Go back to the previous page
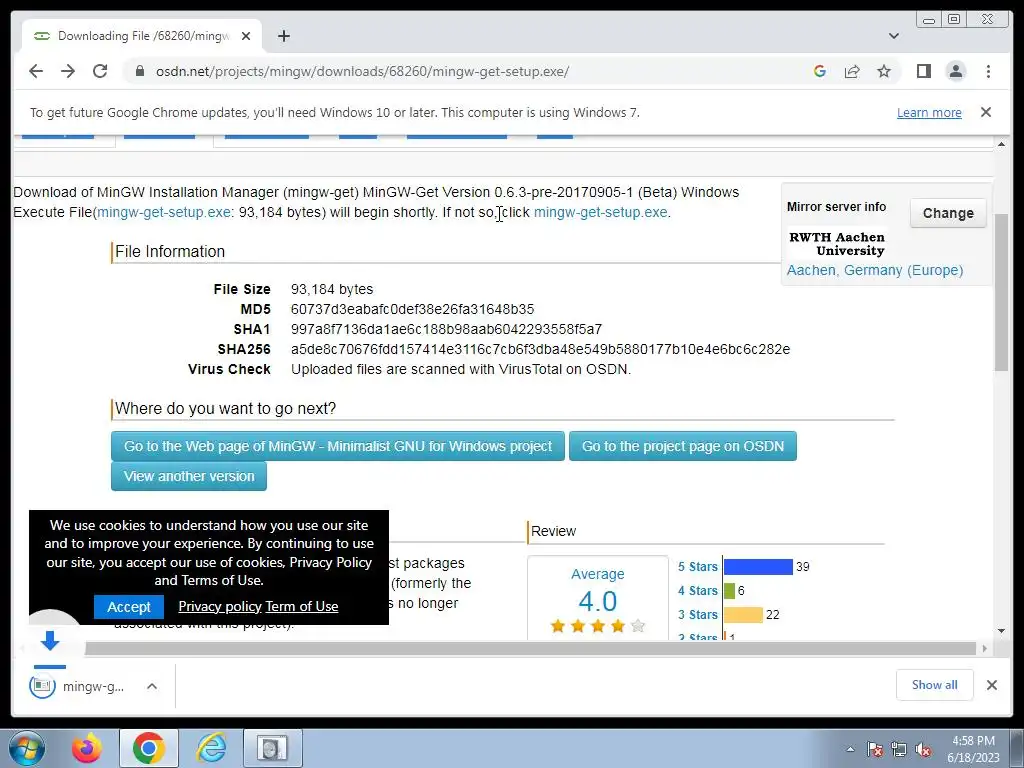 (36, 71)
